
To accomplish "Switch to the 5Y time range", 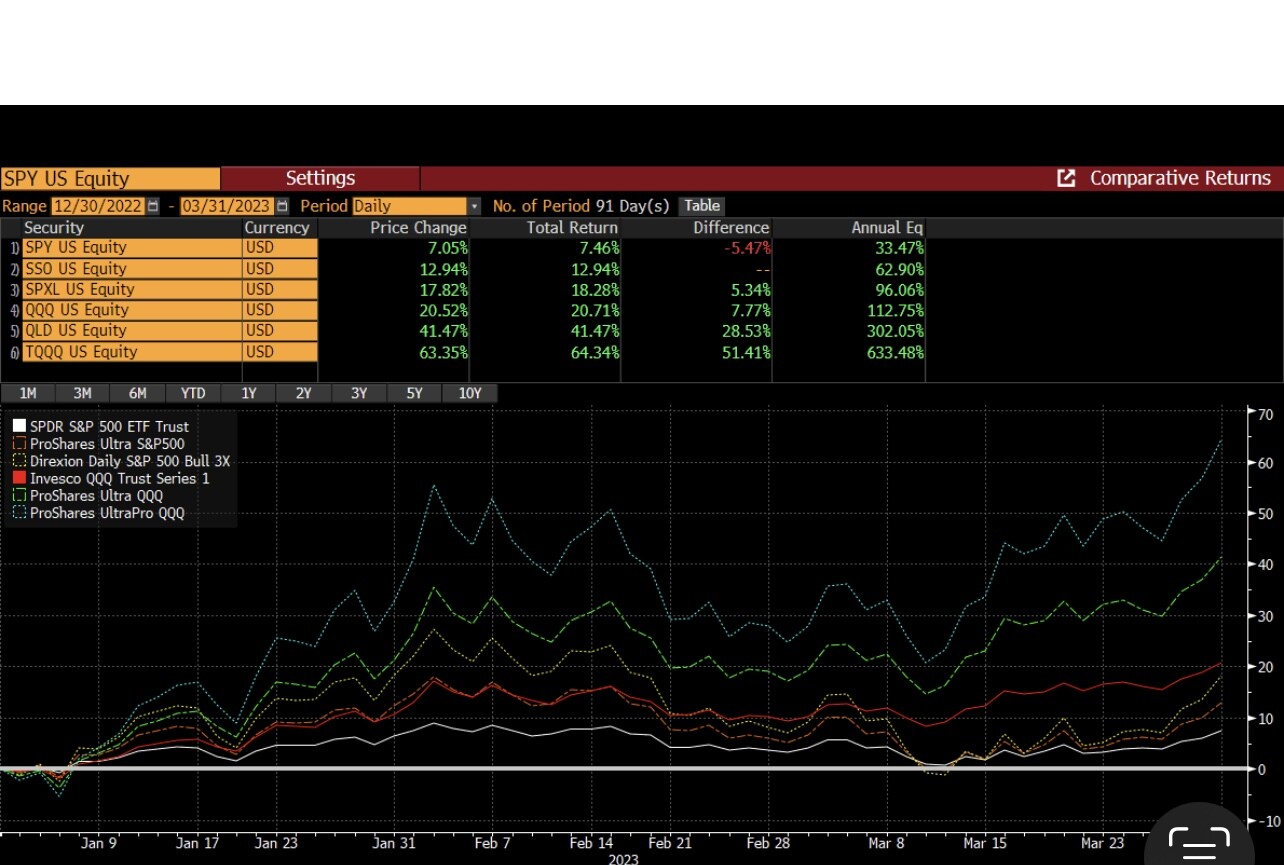I will pos(414,393).
